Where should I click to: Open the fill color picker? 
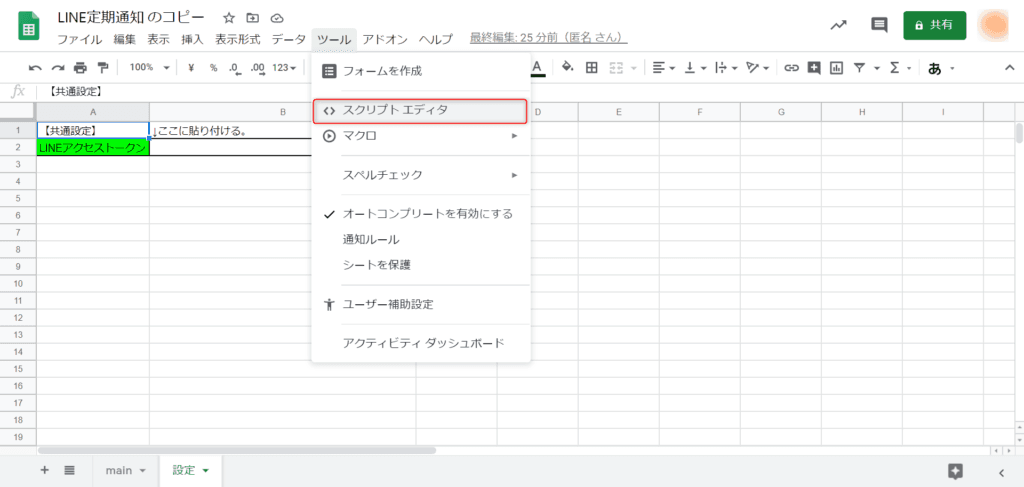(x=567, y=68)
